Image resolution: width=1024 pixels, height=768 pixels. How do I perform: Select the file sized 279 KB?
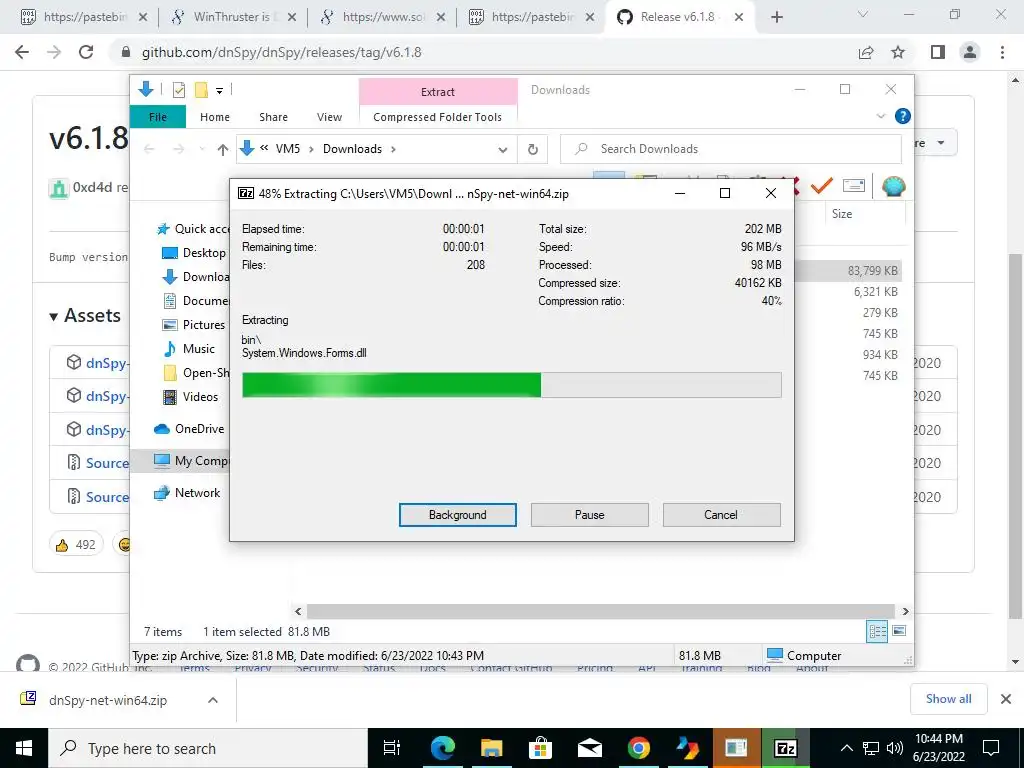click(880, 313)
